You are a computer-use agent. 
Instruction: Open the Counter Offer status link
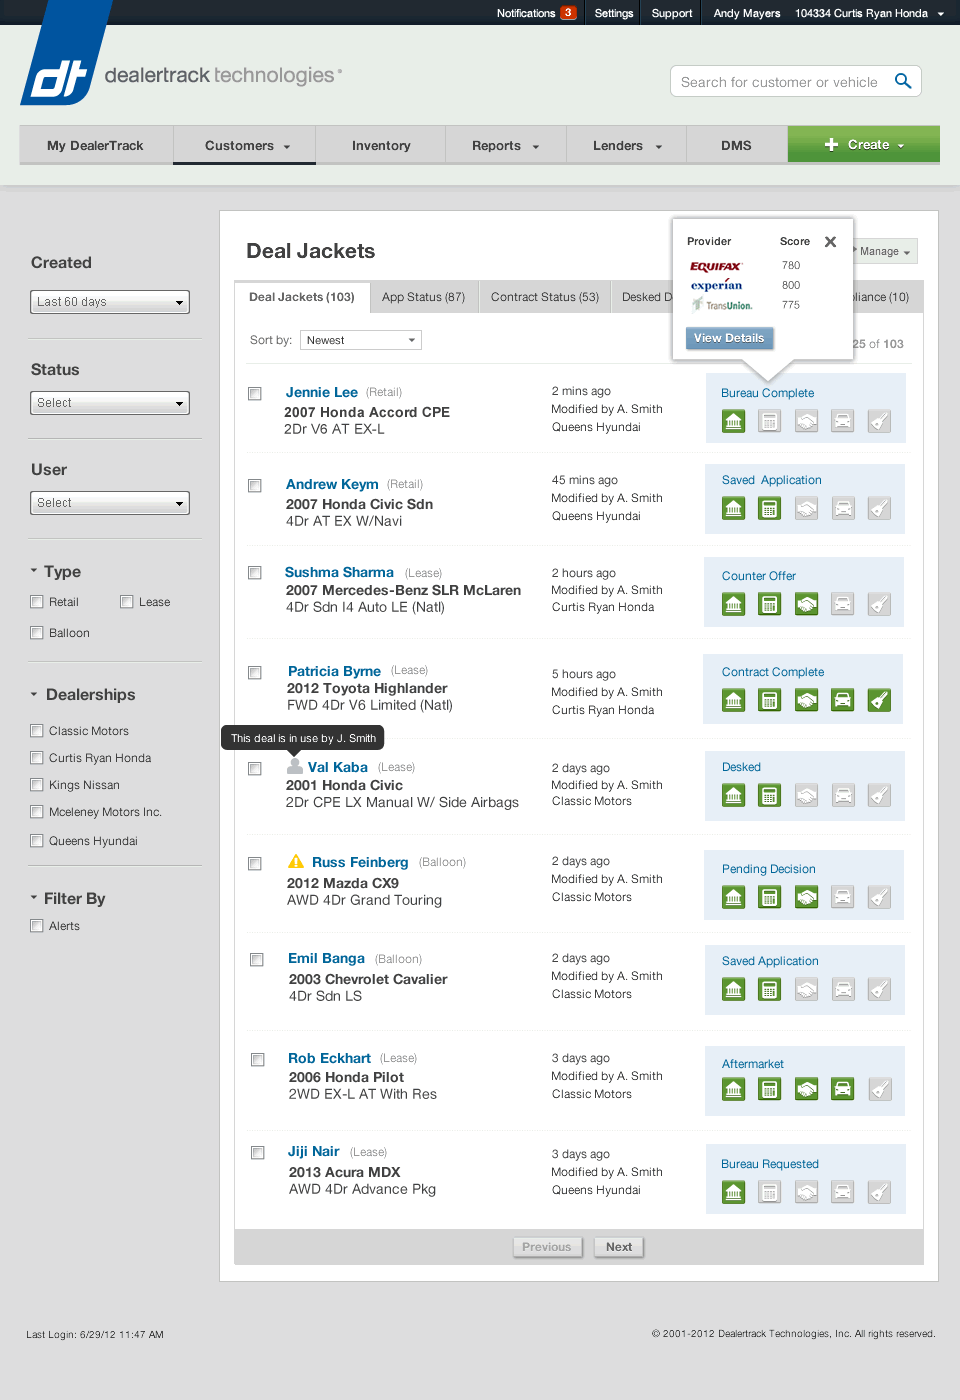coord(759,576)
